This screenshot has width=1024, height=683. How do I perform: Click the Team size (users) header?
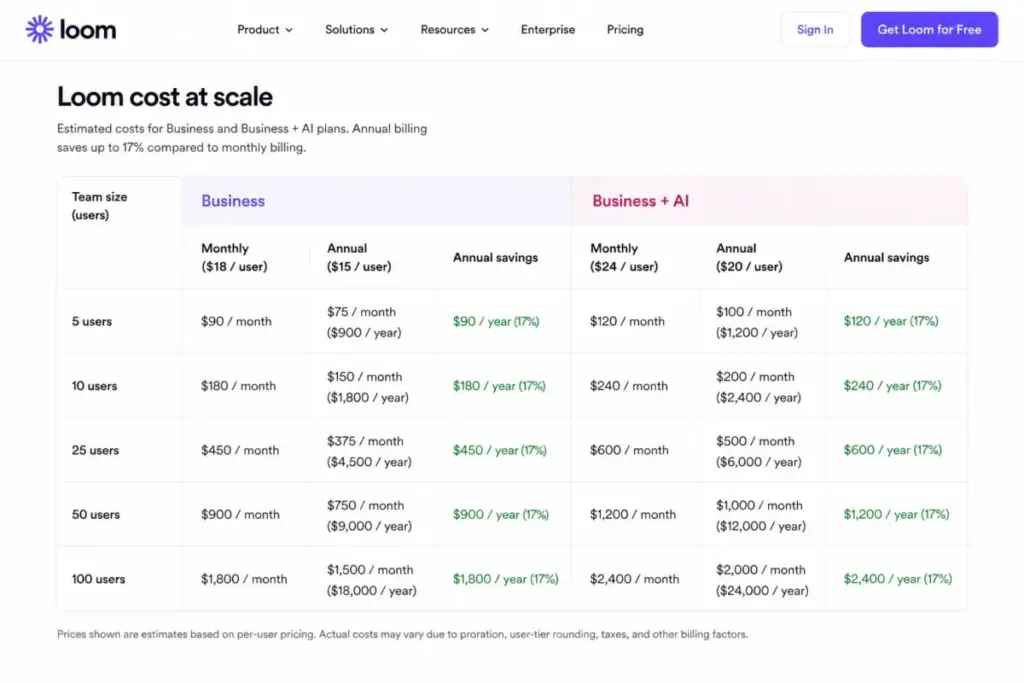pos(99,206)
